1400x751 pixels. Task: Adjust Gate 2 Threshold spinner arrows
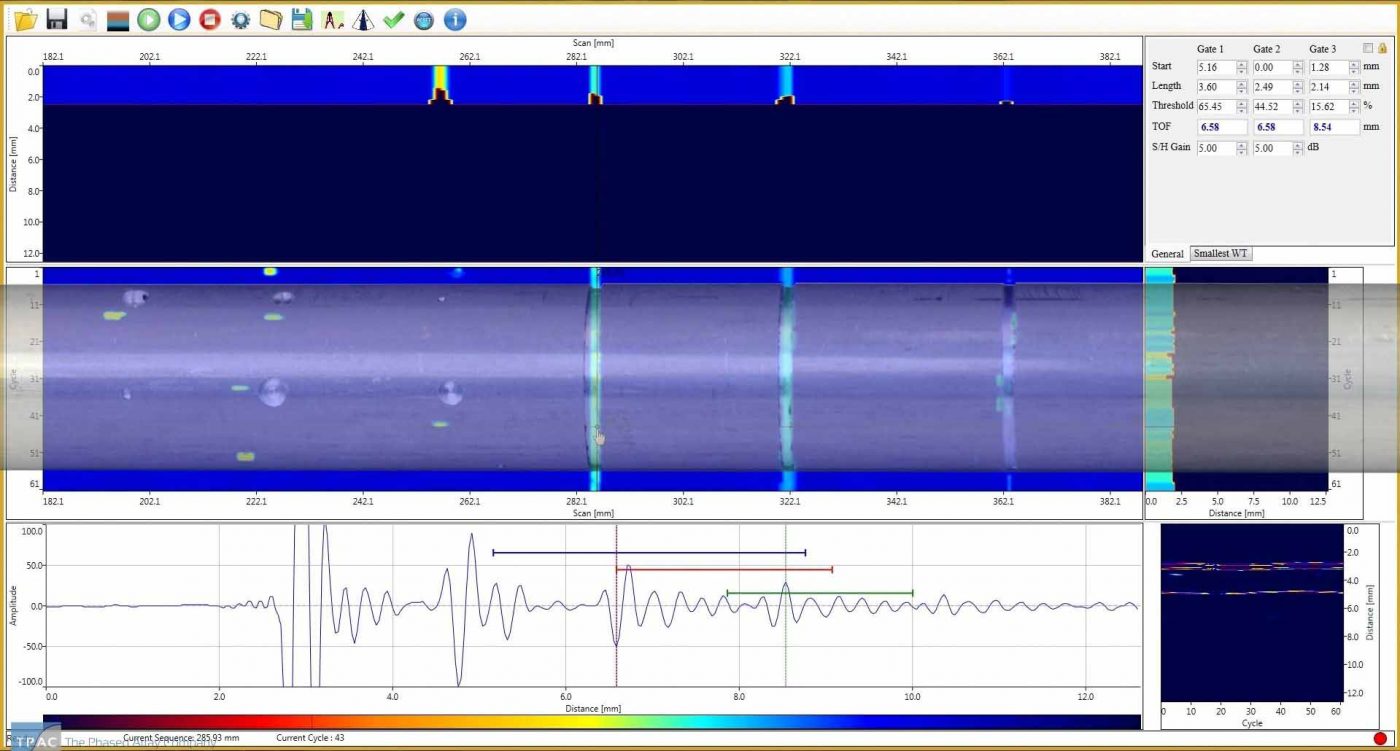(1297, 107)
